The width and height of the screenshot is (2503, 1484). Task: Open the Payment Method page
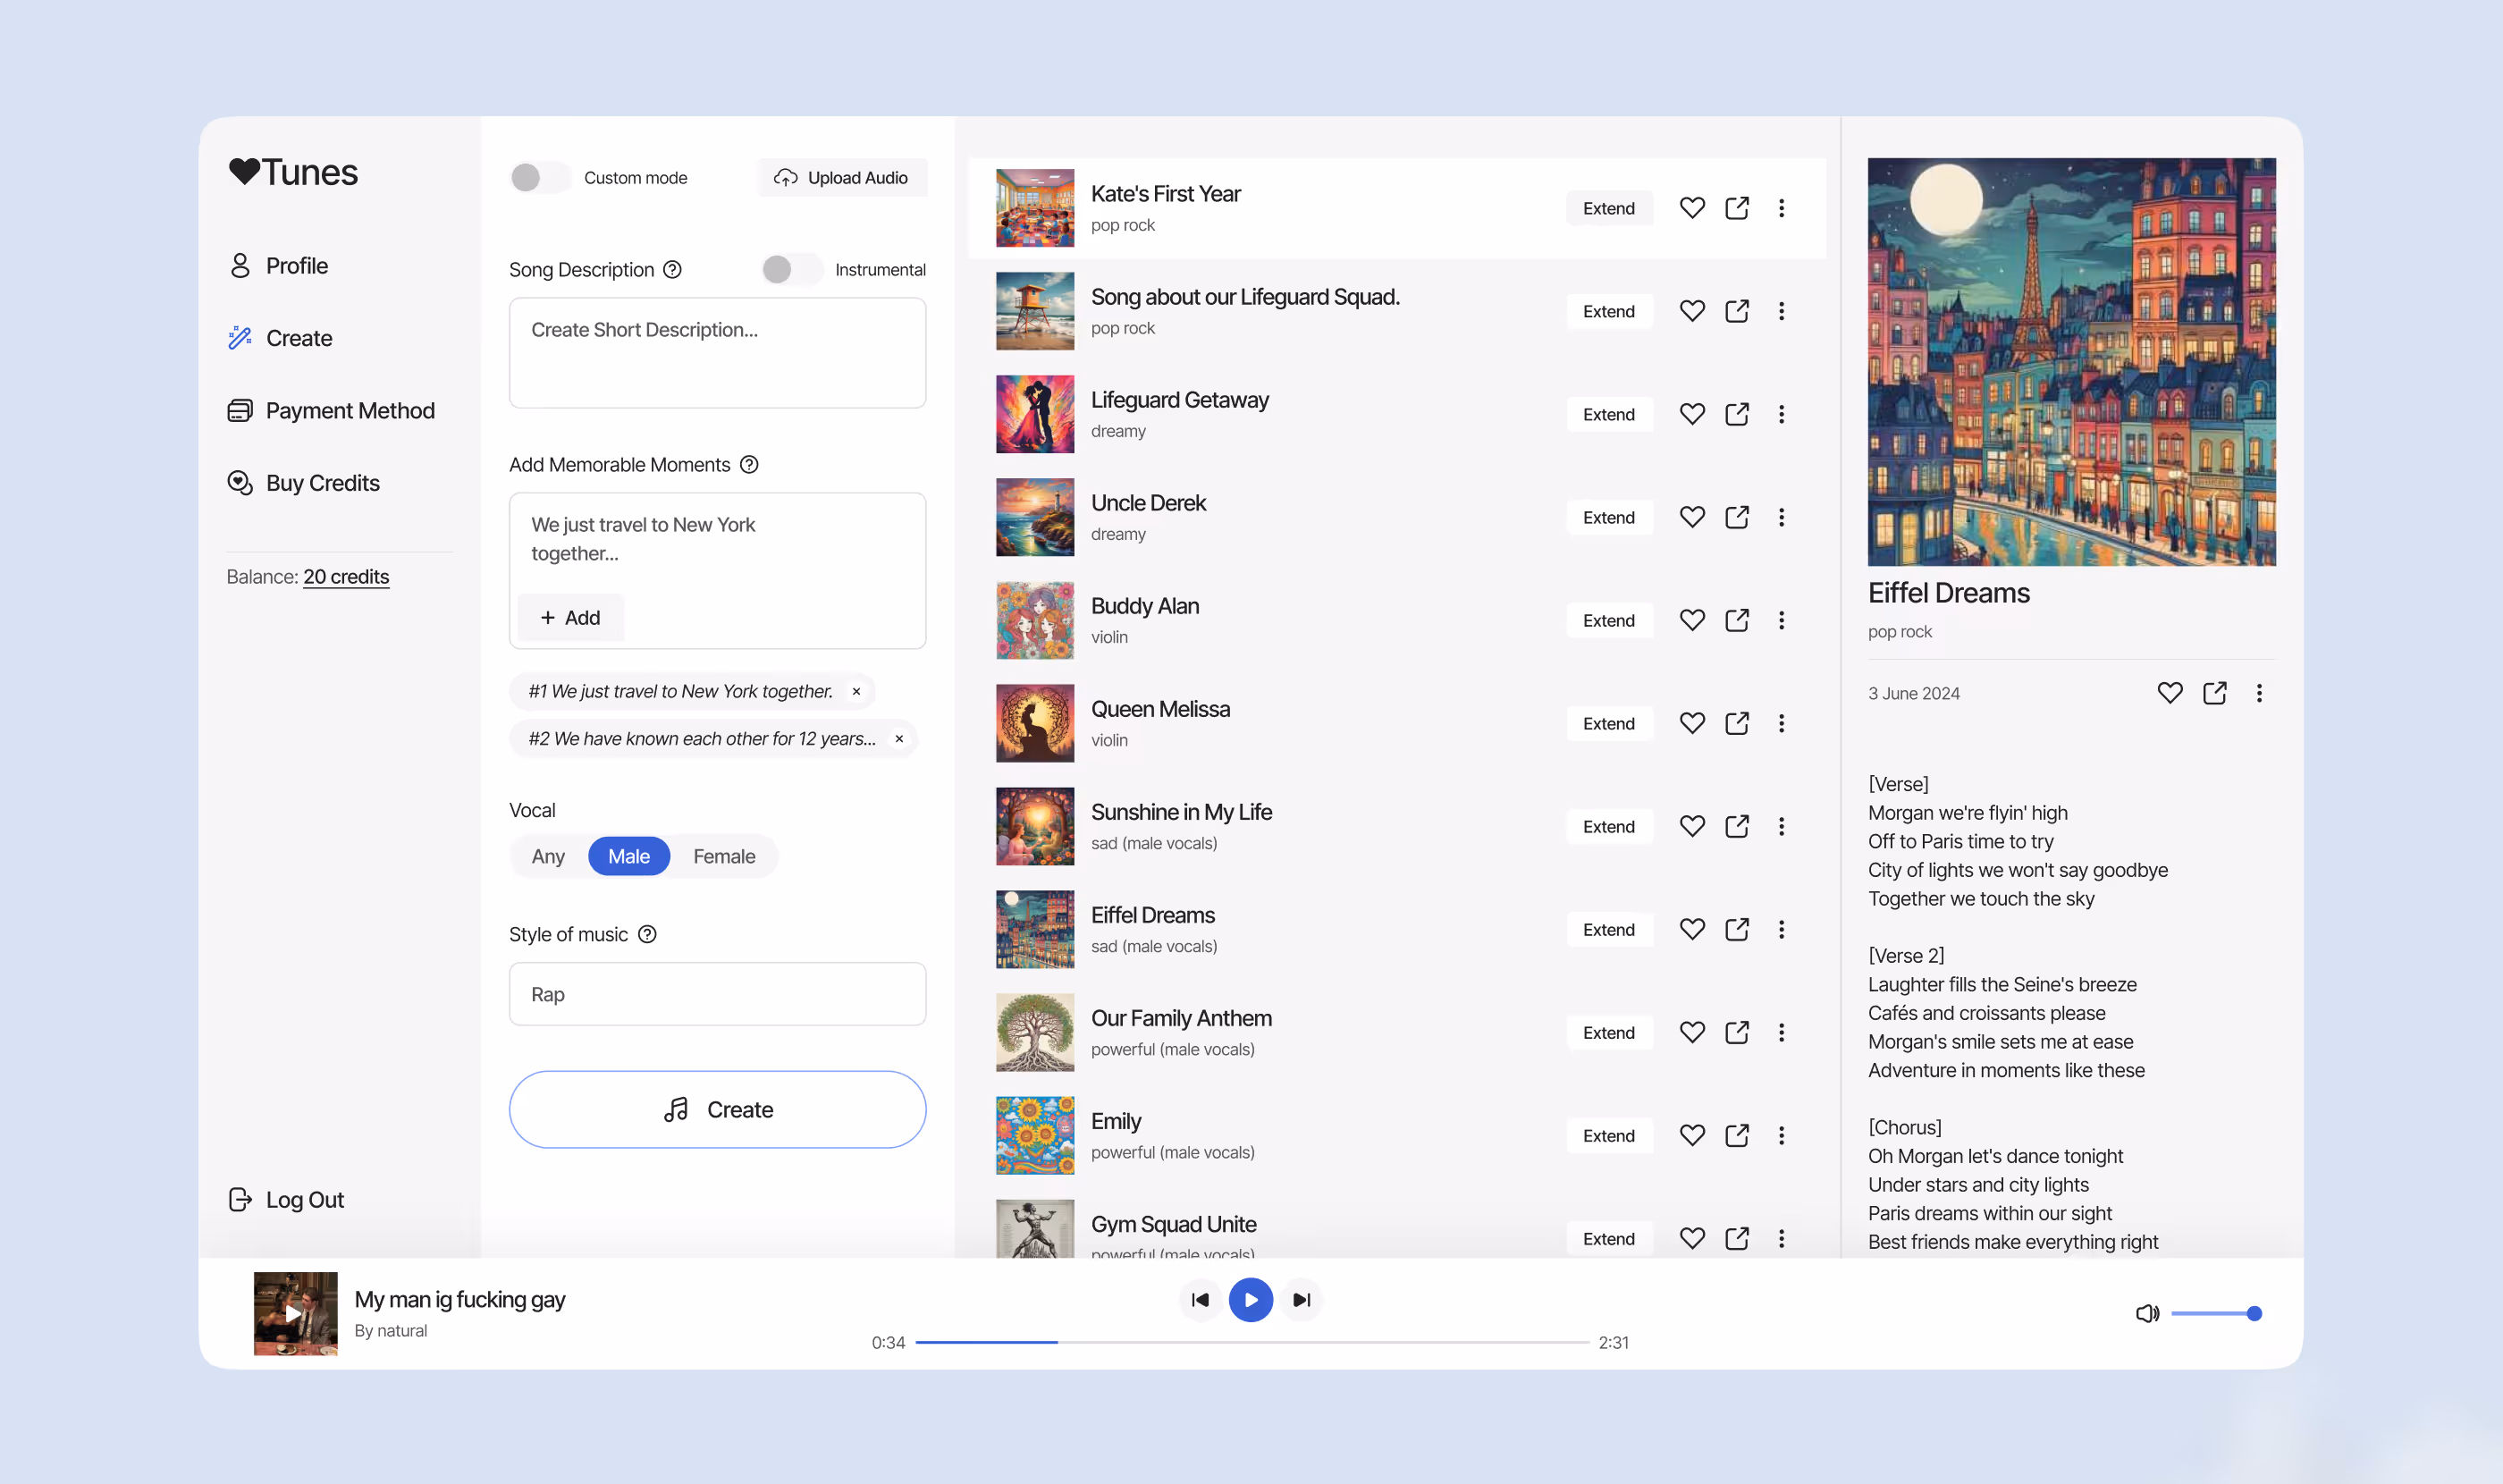pyautogui.click(x=349, y=410)
